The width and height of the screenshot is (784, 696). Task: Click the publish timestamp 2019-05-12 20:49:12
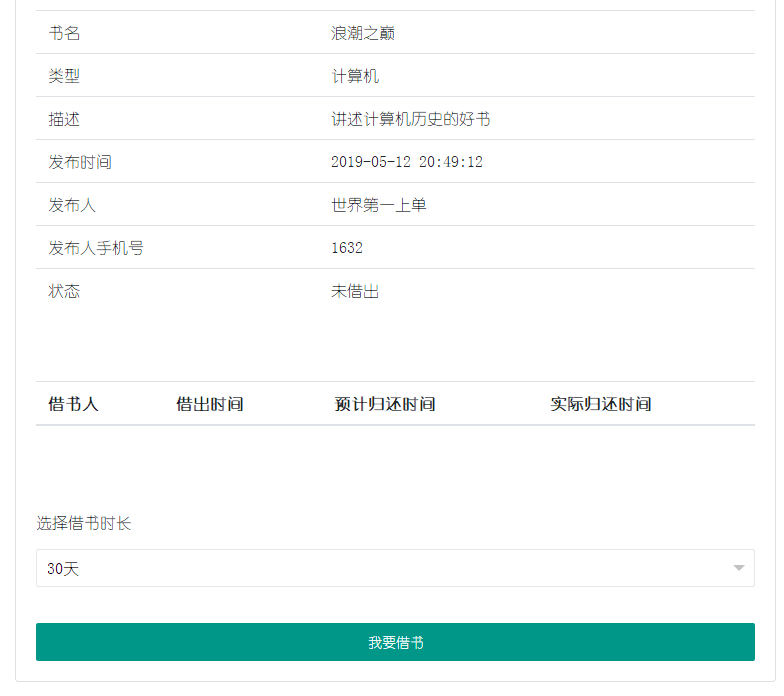[x=407, y=162]
